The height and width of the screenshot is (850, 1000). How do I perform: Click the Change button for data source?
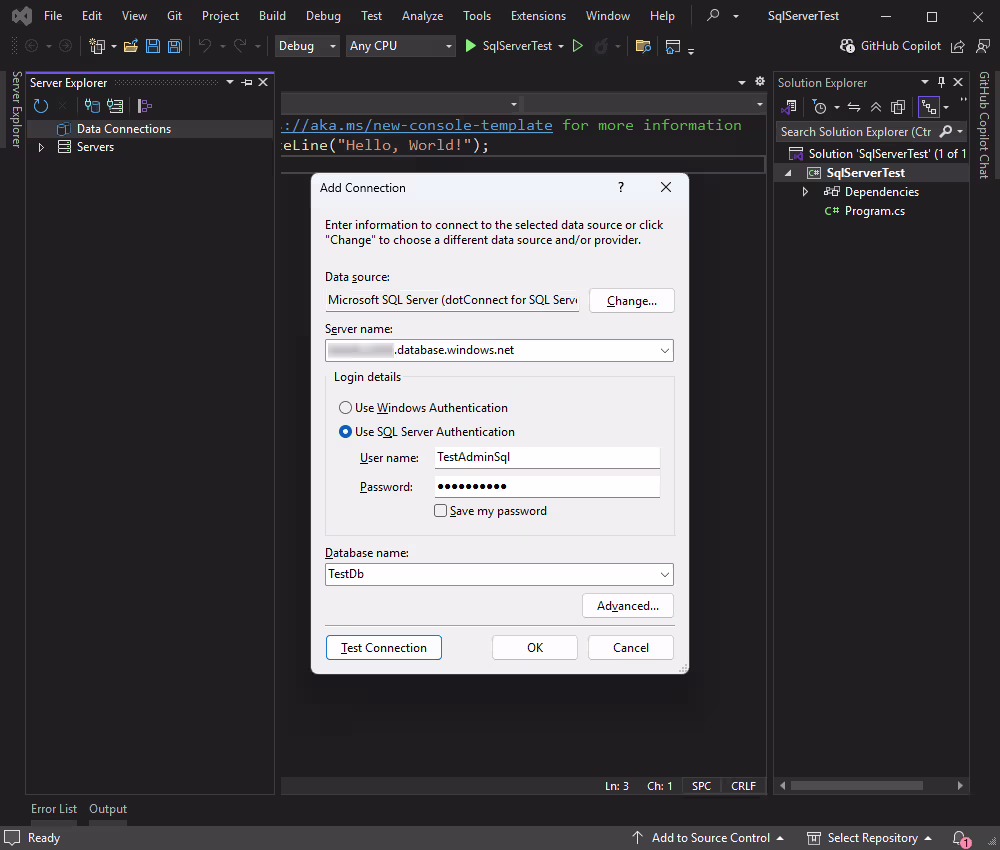[x=631, y=300]
